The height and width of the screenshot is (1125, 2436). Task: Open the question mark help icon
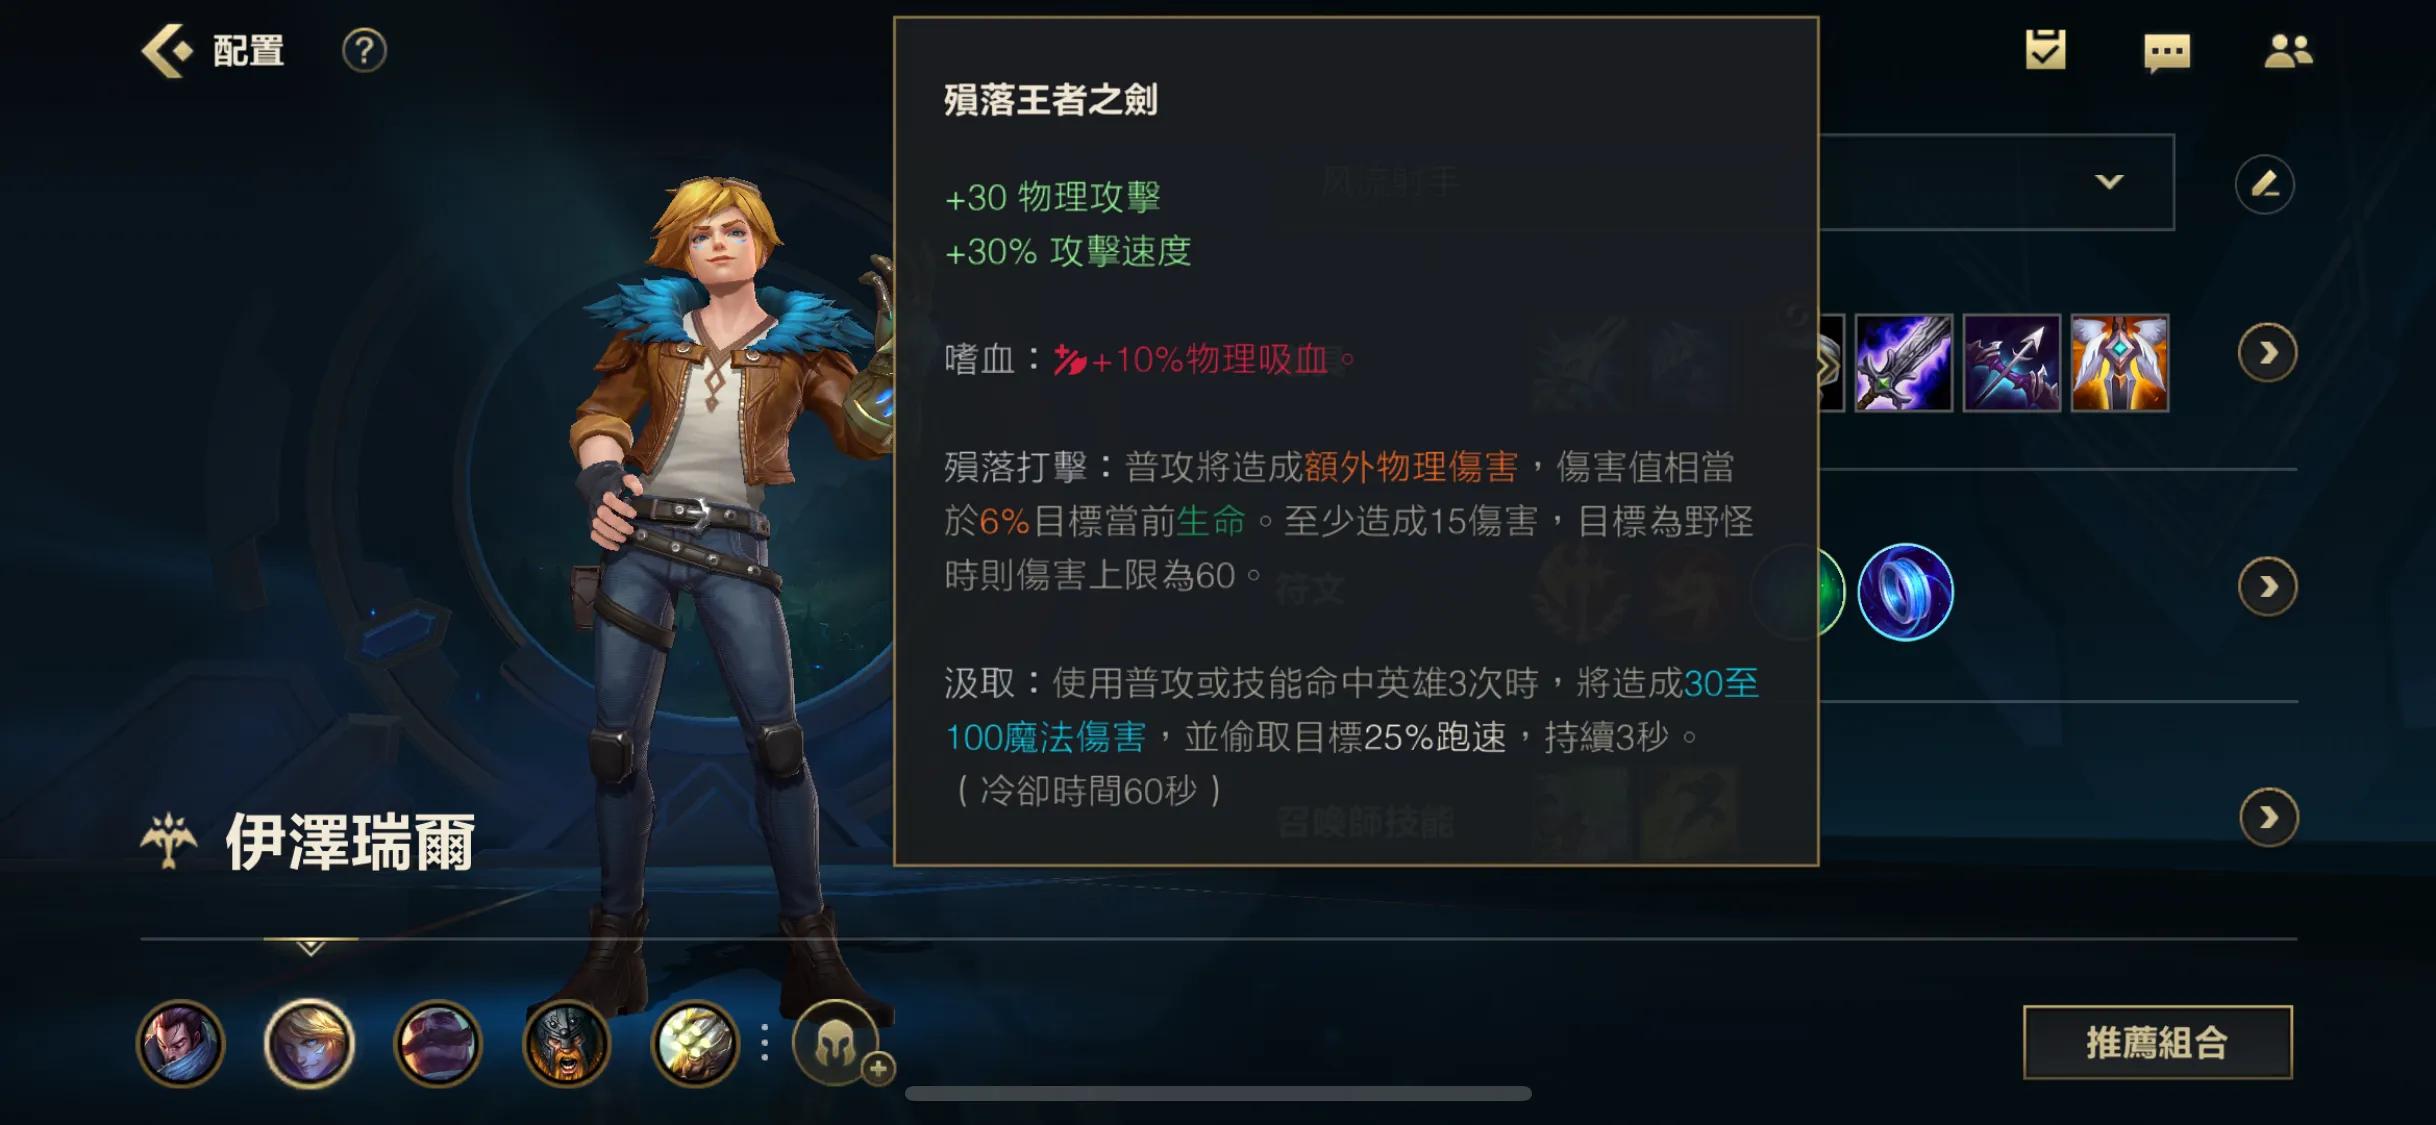(x=364, y=50)
